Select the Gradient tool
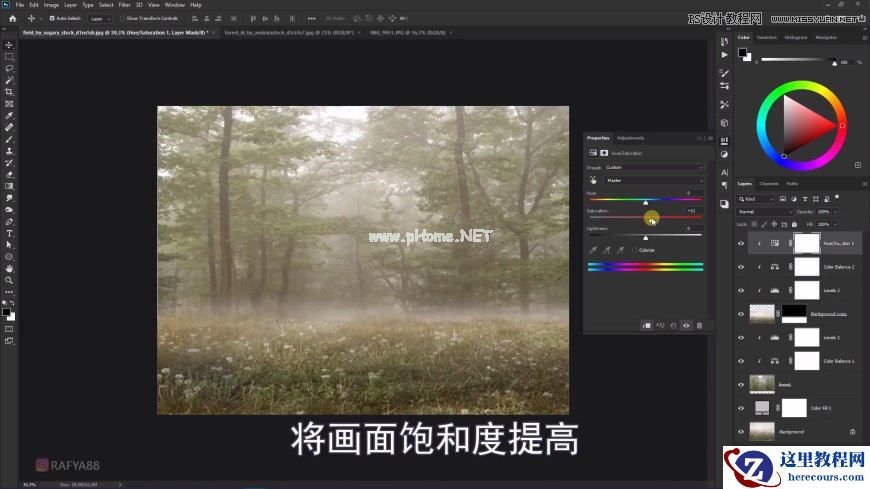This screenshot has height=489, width=870. 9,186
